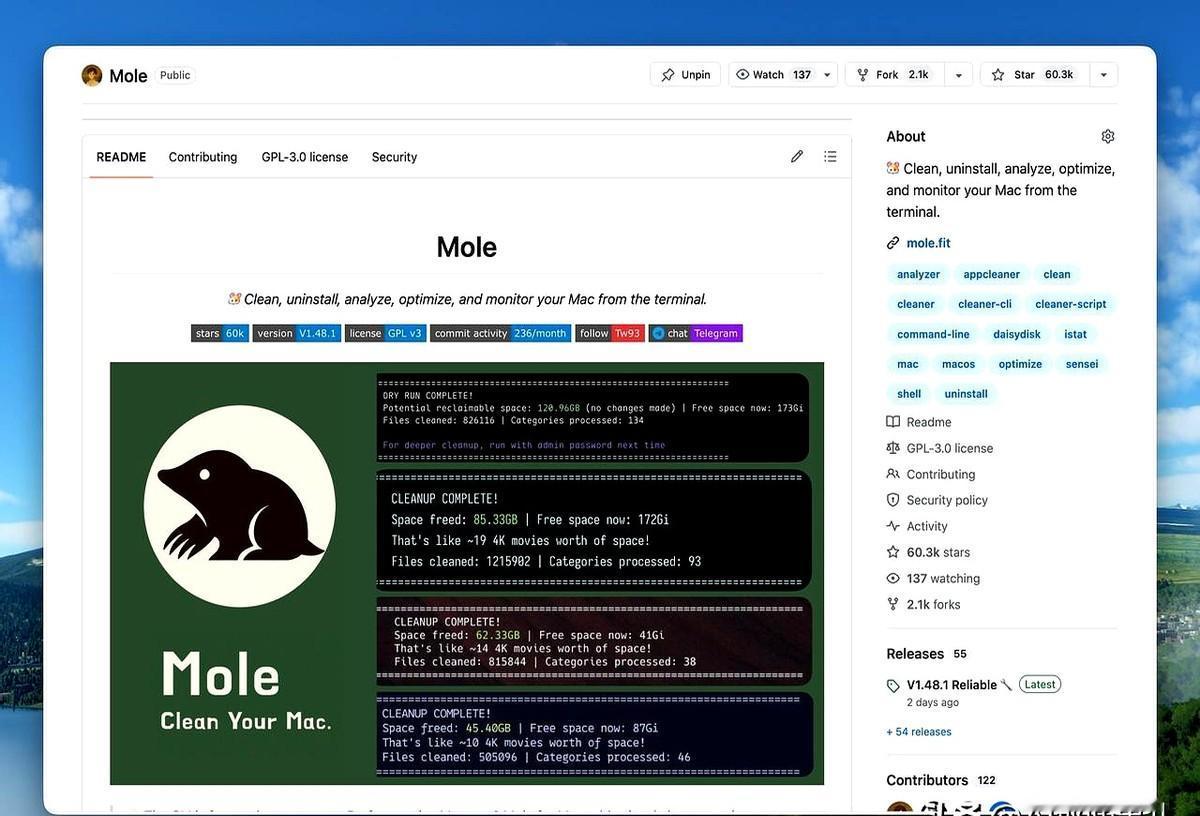Click the follow Tw93 badge
This screenshot has height=816, width=1200.
(x=609, y=333)
